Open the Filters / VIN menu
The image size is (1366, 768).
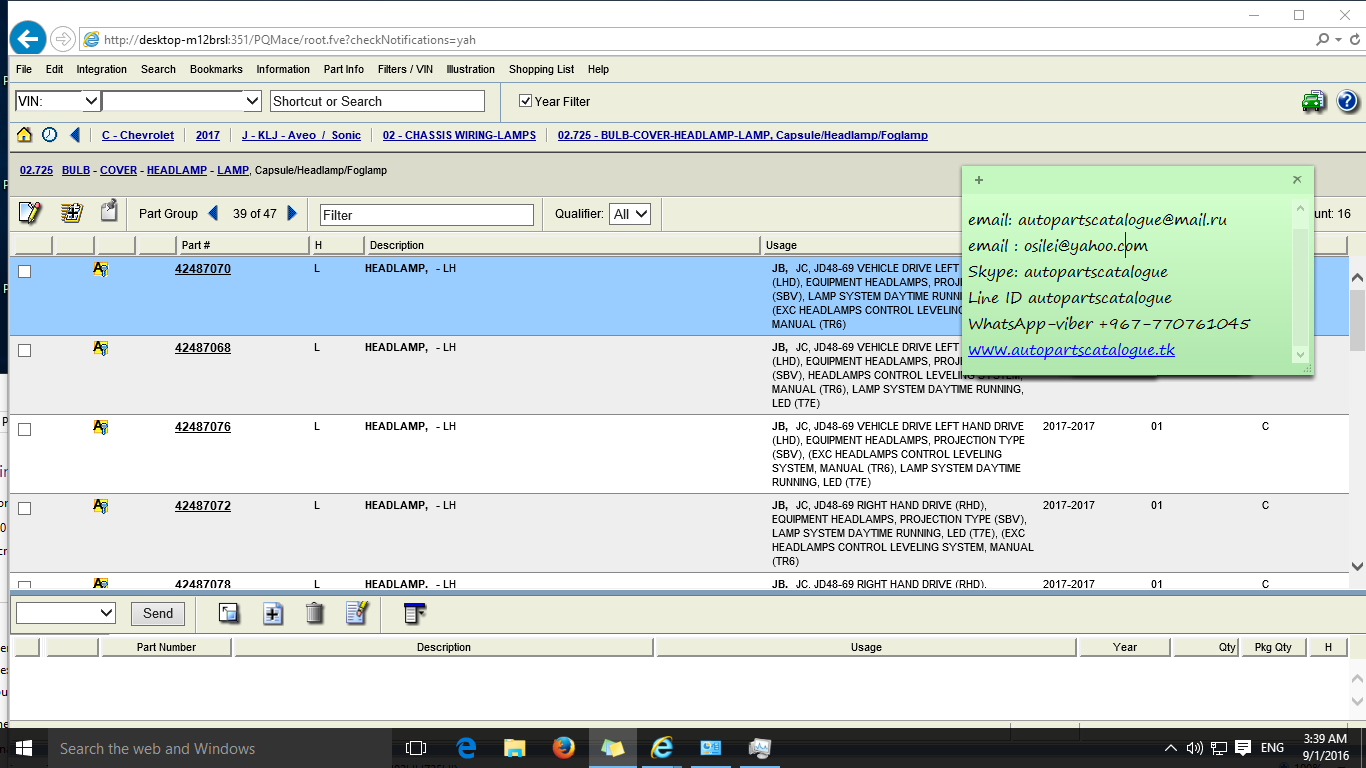click(x=405, y=69)
